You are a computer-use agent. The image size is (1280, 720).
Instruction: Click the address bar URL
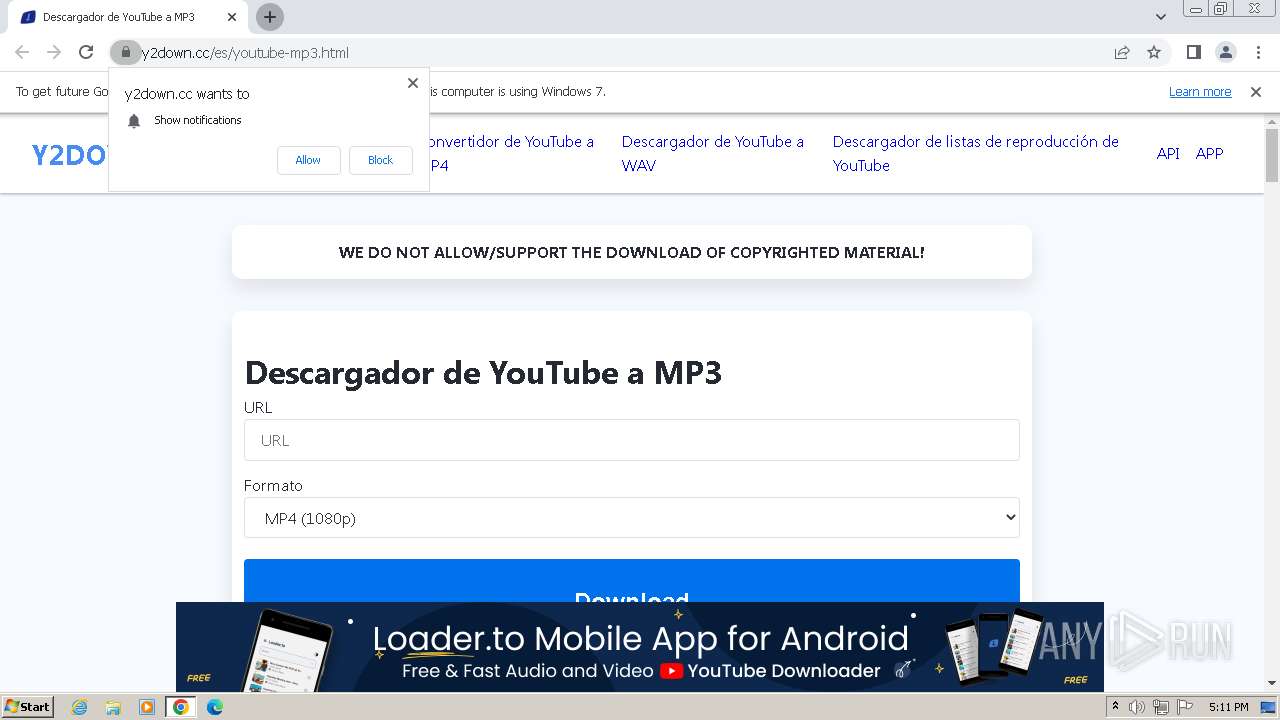245,52
